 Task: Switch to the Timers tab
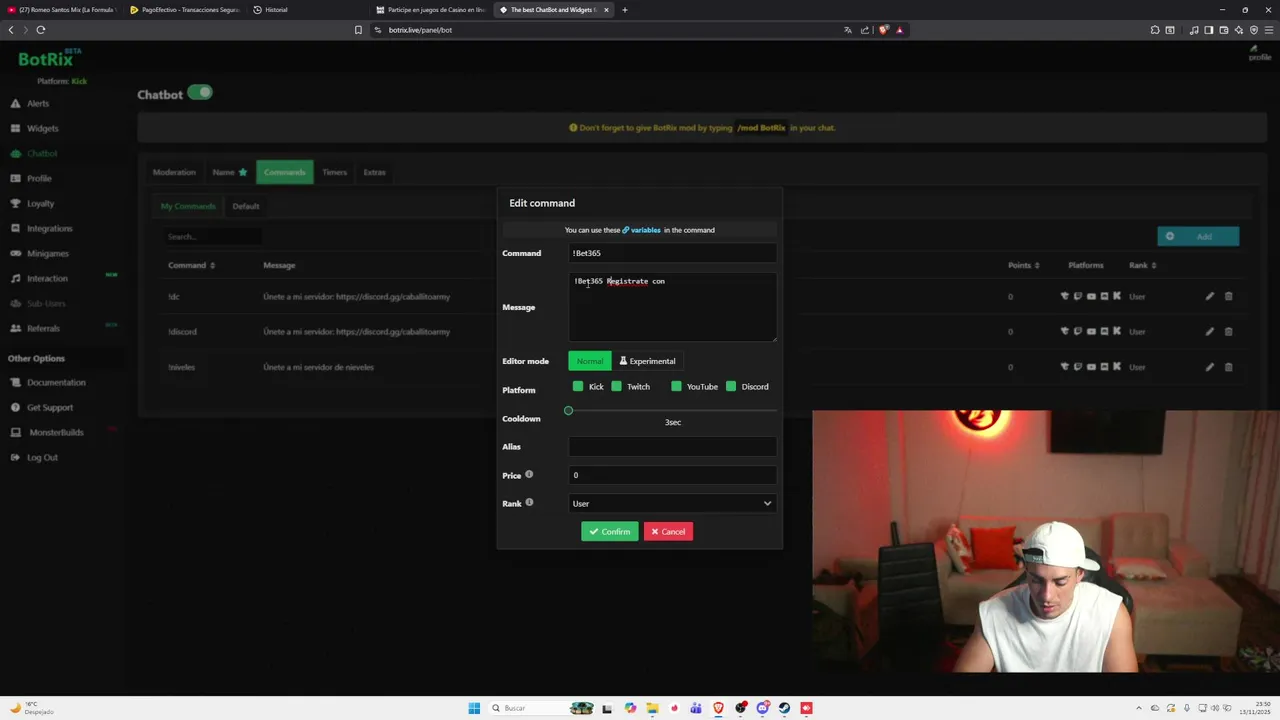(335, 172)
